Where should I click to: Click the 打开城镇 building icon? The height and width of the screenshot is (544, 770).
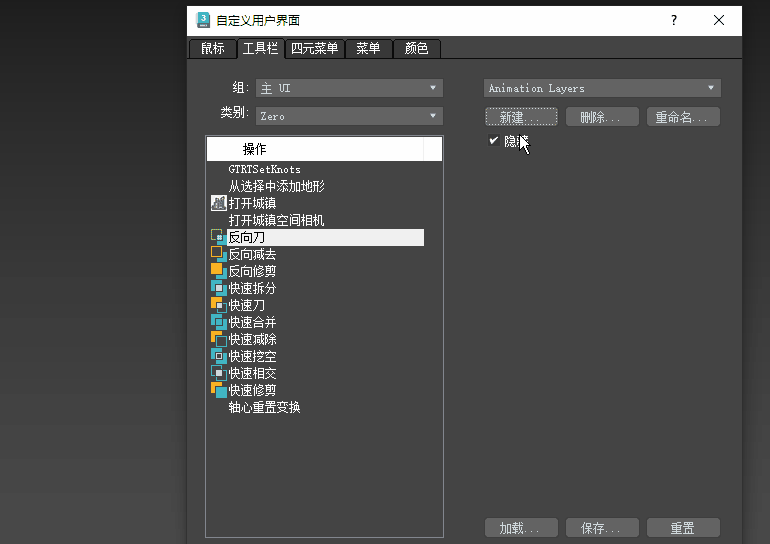[x=218, y=203]
